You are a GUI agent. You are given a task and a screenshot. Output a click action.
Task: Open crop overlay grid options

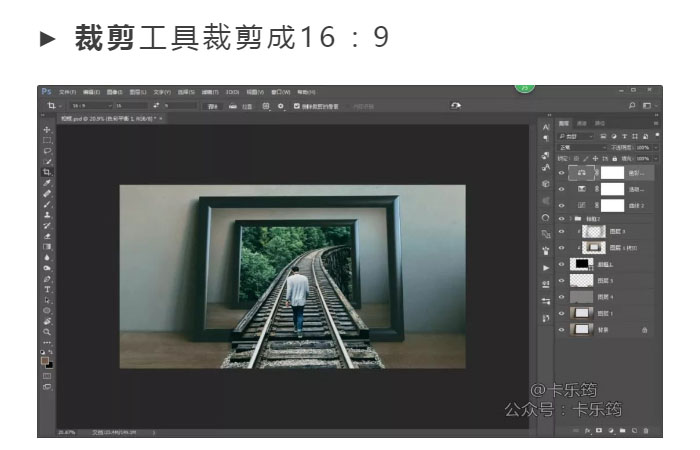266,106
